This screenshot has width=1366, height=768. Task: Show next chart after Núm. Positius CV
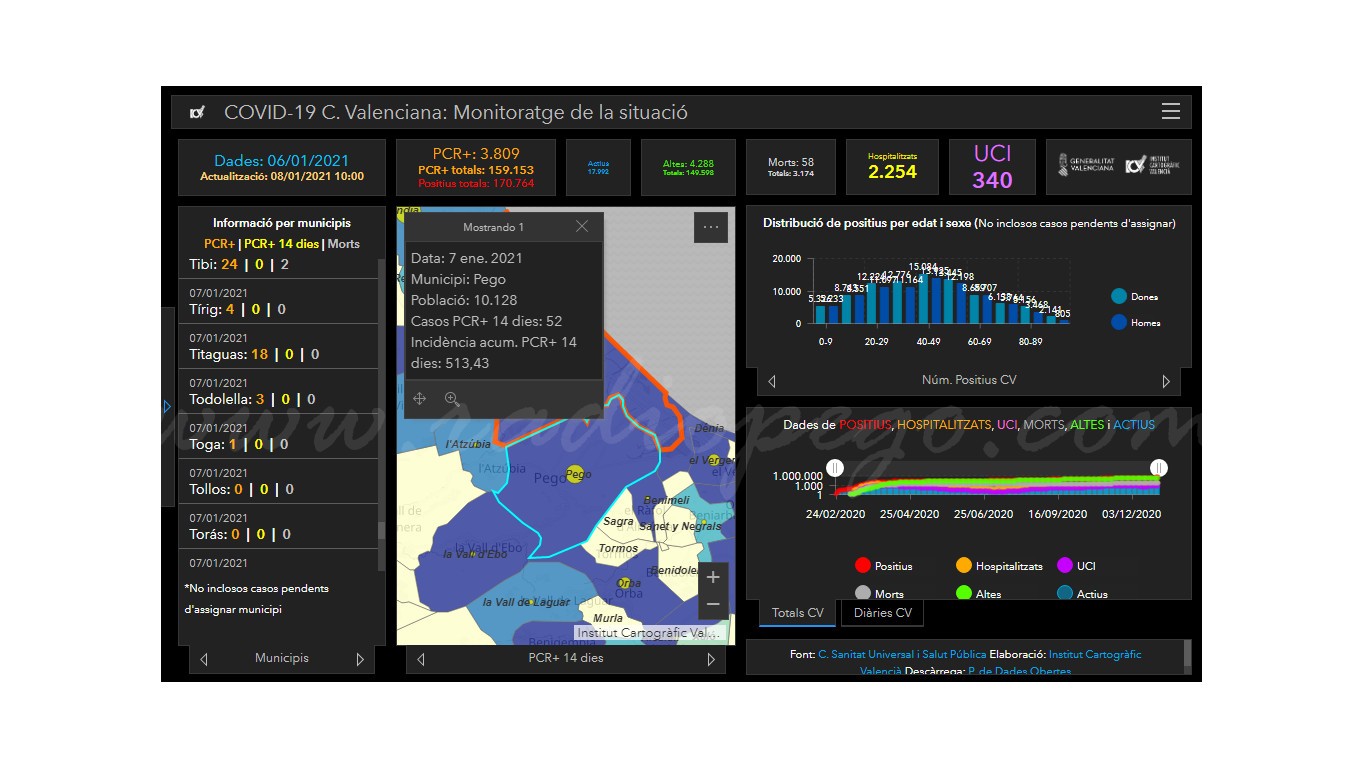click(1166, 381)
